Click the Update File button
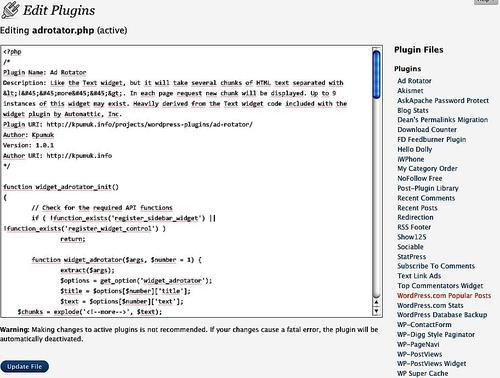This screenshot has height=378, width=500. 25,366
